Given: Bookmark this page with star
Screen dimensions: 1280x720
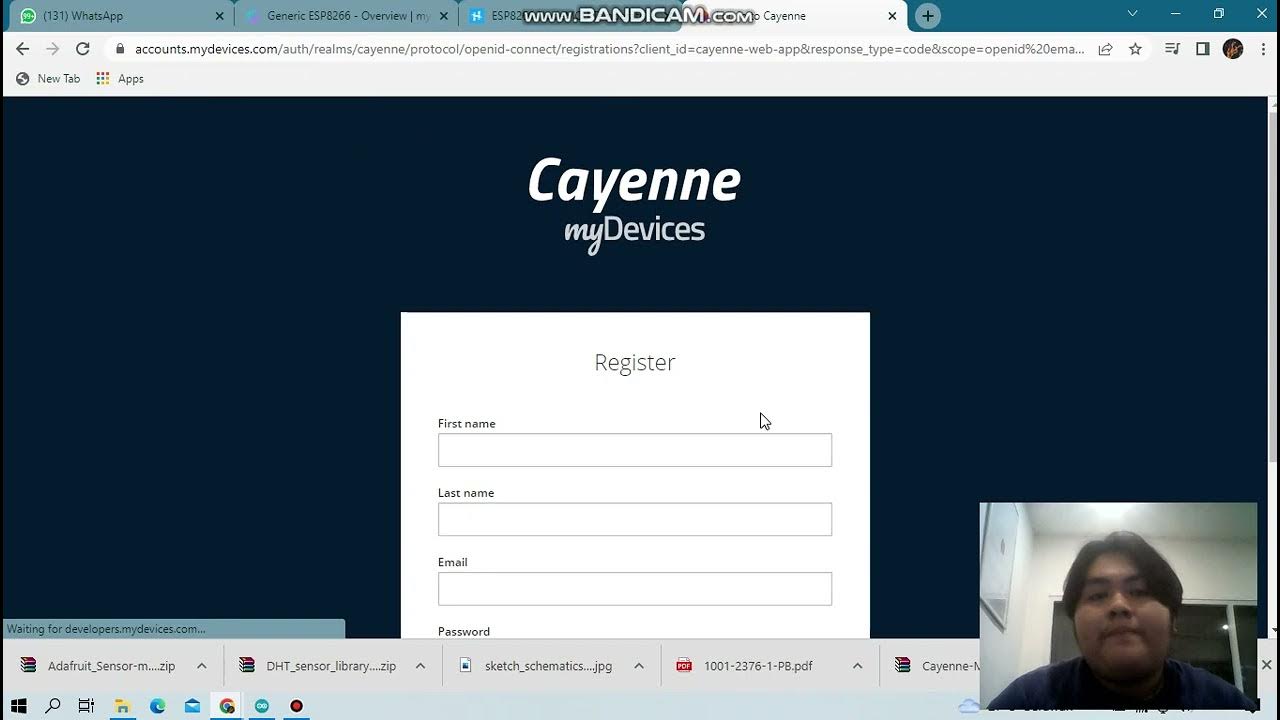Looking at the screenshot, I should 1135,49.
